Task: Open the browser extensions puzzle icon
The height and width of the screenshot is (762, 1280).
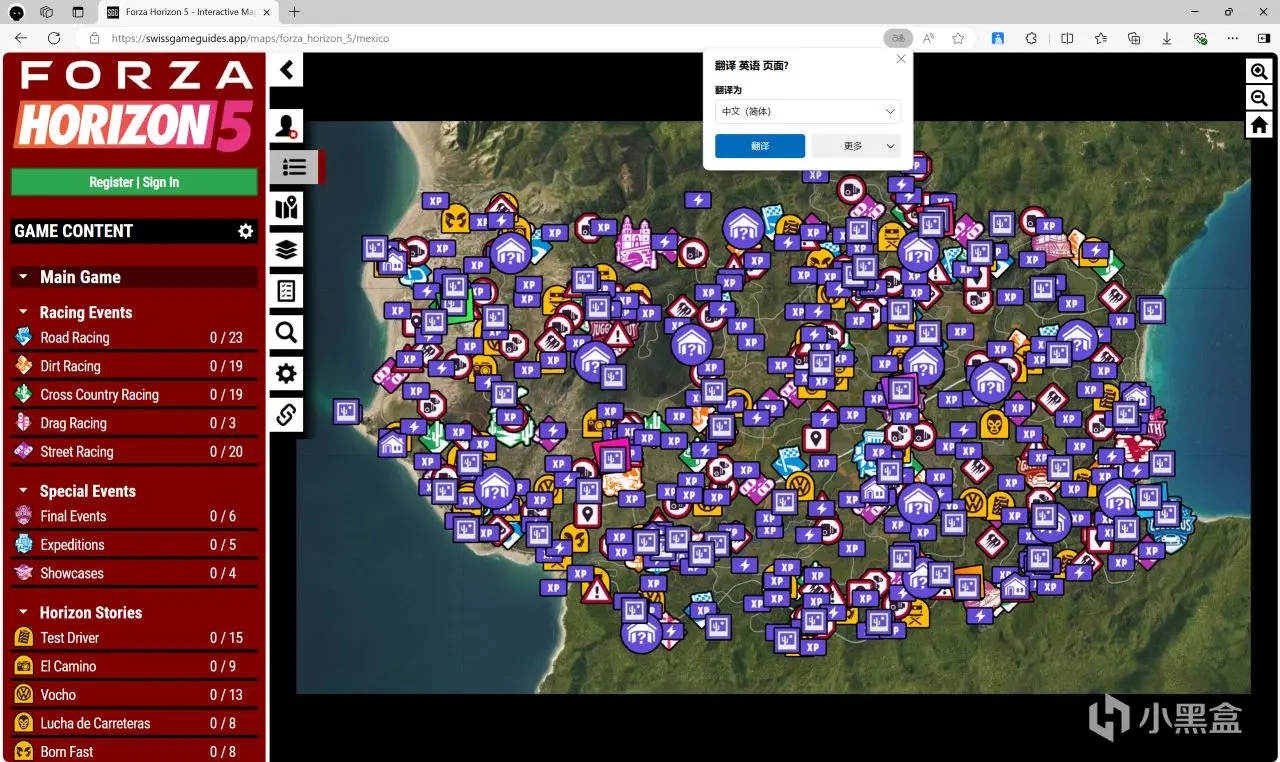Action: point(1031,38)
